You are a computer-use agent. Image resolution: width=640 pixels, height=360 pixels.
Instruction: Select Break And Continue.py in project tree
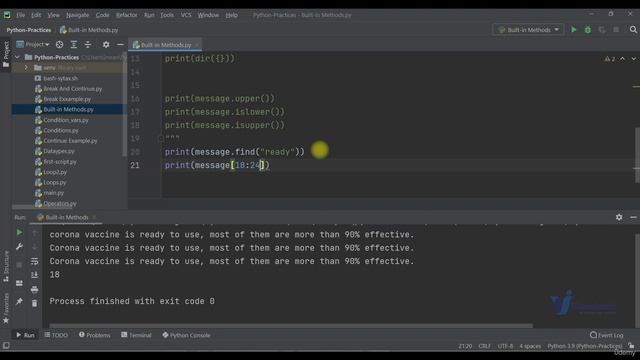coord(73,89)
